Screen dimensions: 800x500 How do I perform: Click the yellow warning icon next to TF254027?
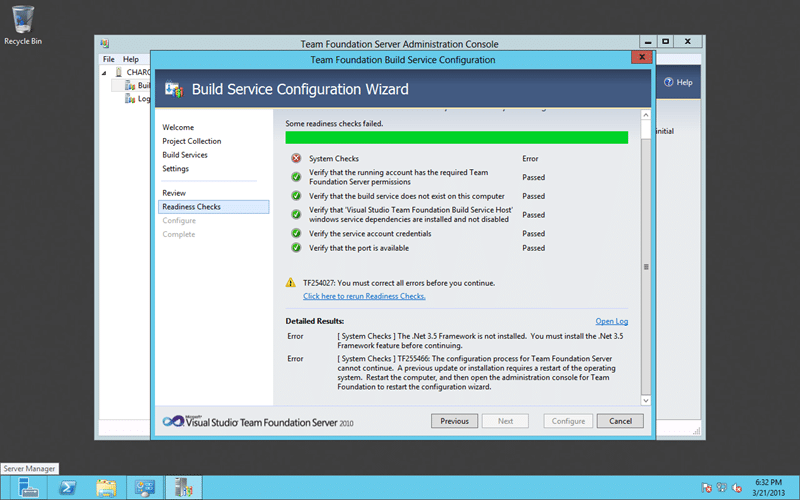290,283
